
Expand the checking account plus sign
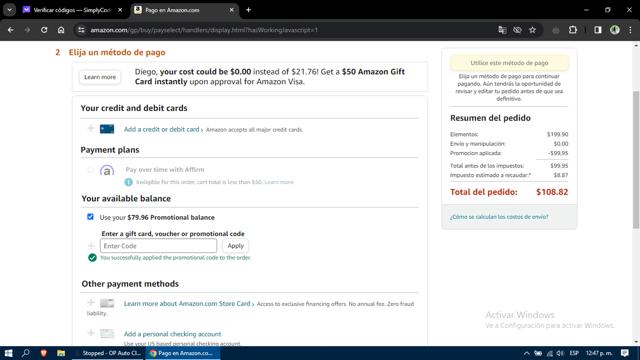(x=91, y=333)
